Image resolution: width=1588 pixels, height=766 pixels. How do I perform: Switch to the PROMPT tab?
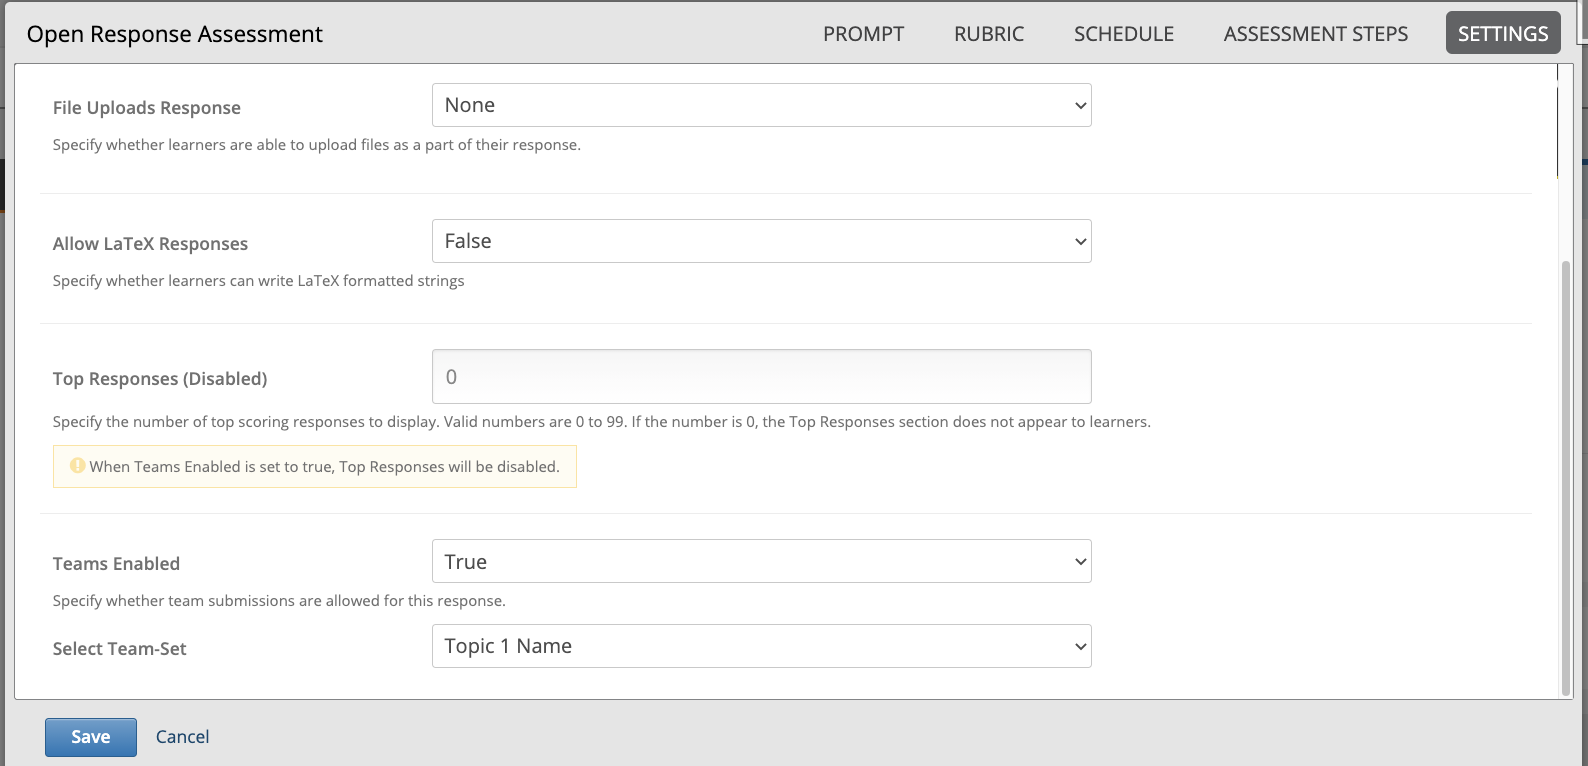863,34
